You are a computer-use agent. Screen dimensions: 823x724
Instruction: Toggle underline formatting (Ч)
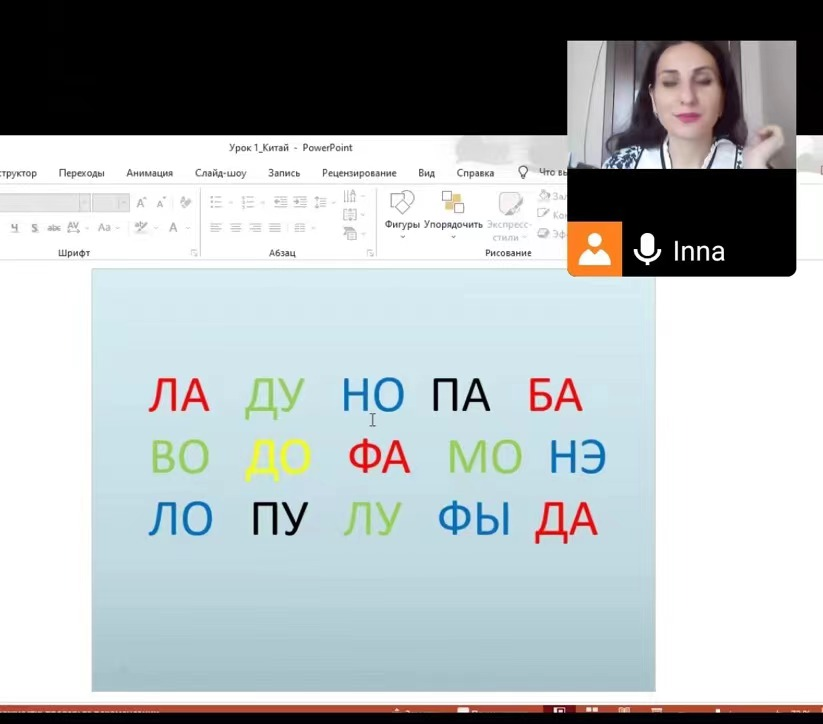(15, 228)
